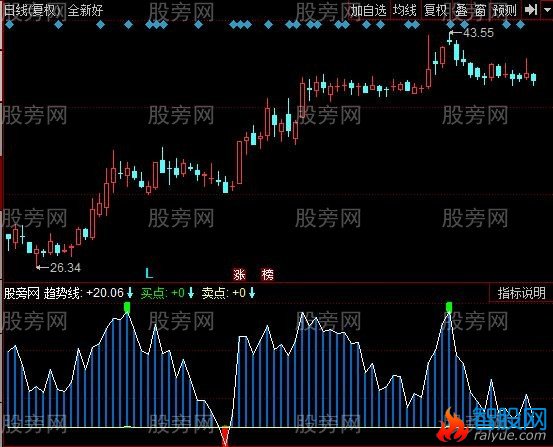
Task: Click the green signal marker below the +20.06 arrow
Action: point(127,307)
